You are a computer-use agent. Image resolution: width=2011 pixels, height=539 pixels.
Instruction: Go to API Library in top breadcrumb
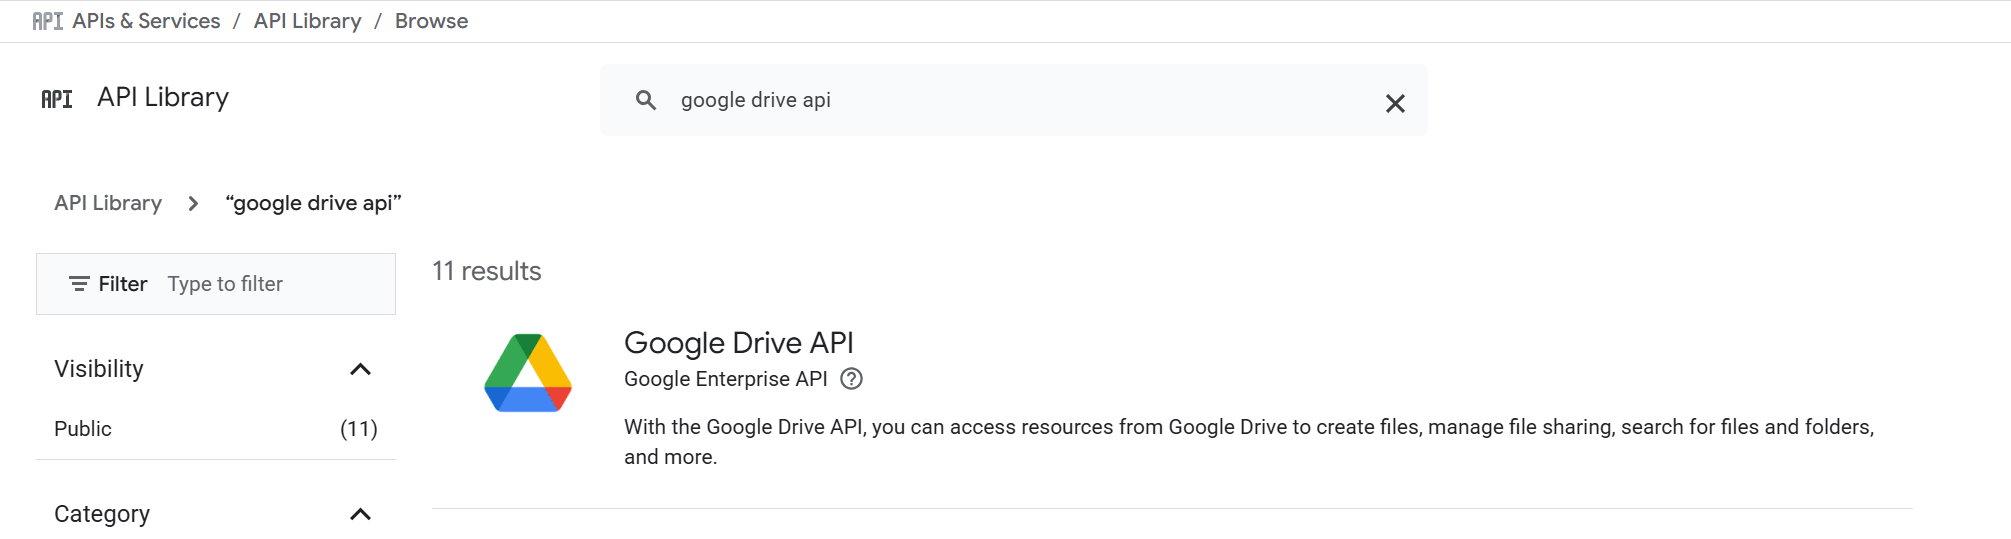(307, 21)
